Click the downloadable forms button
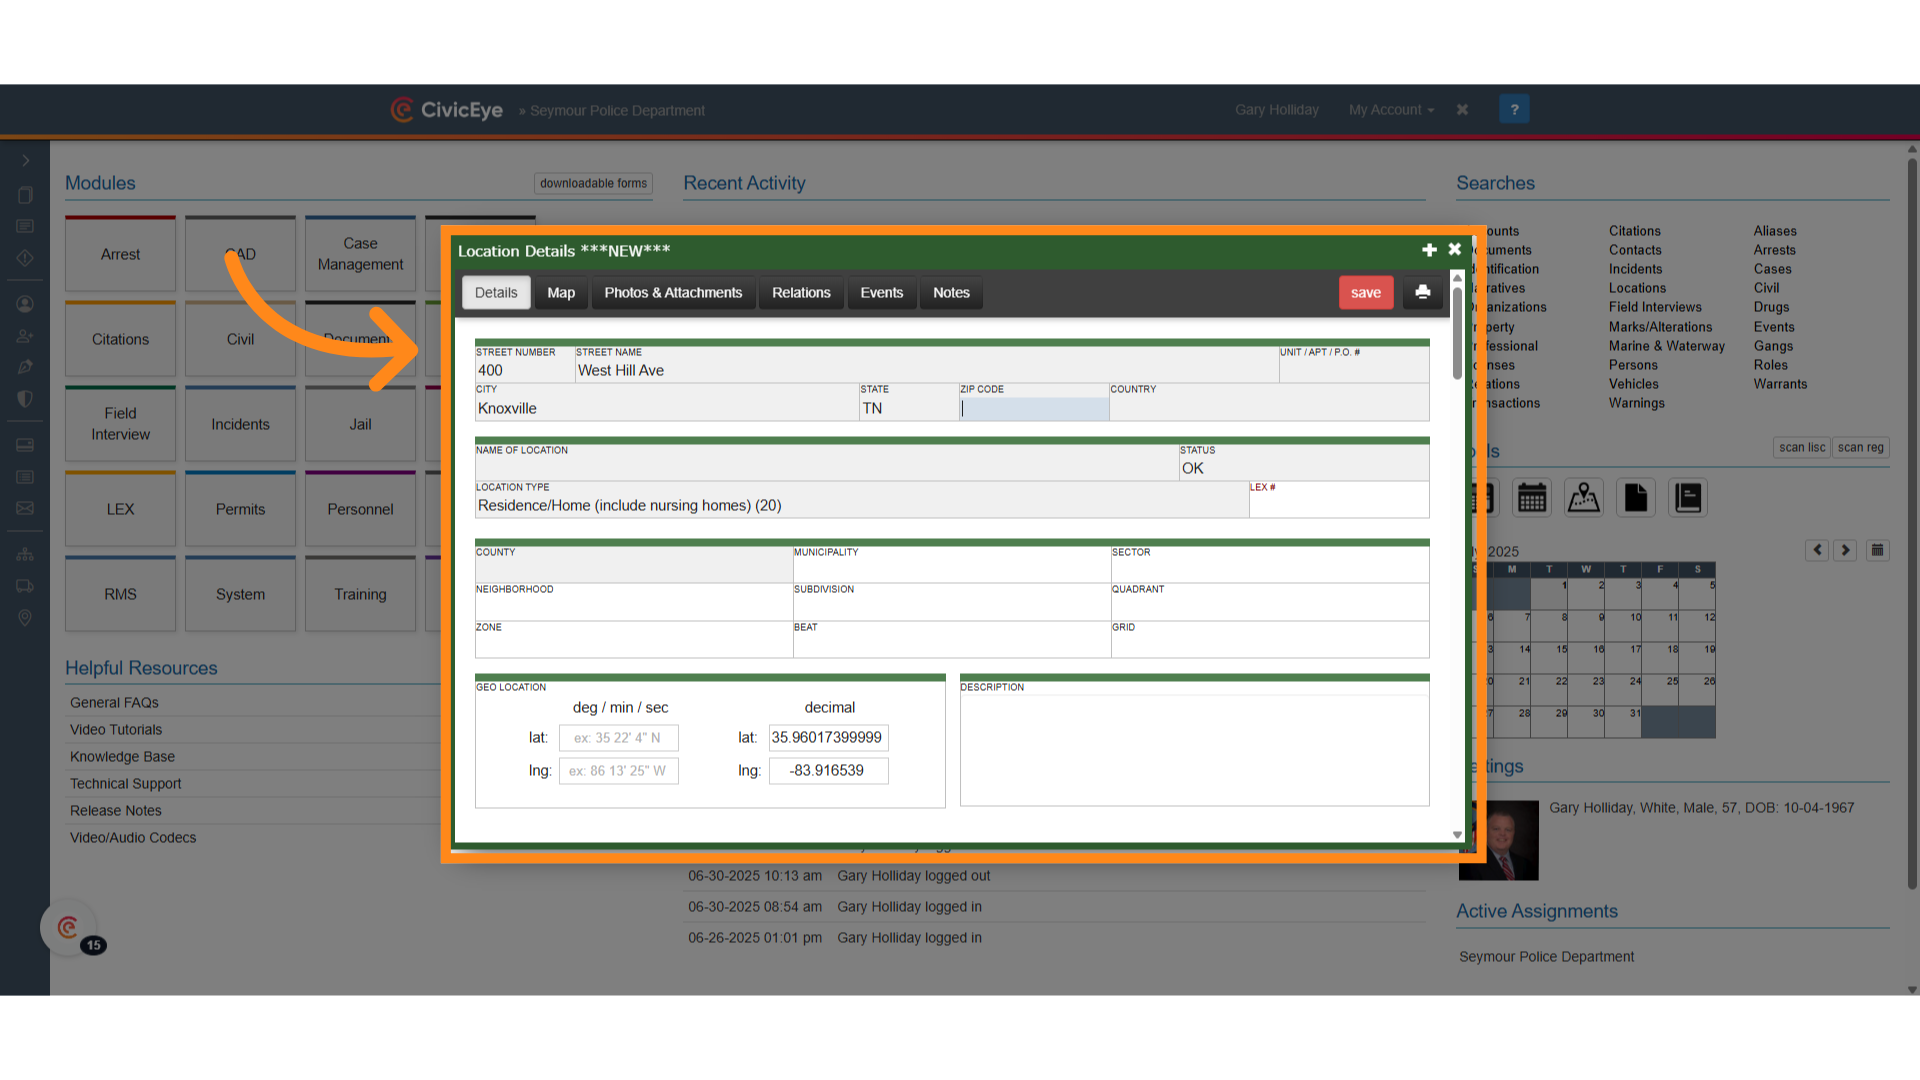The height and width of the screenshot is (1080, 1920). point(593,183)
